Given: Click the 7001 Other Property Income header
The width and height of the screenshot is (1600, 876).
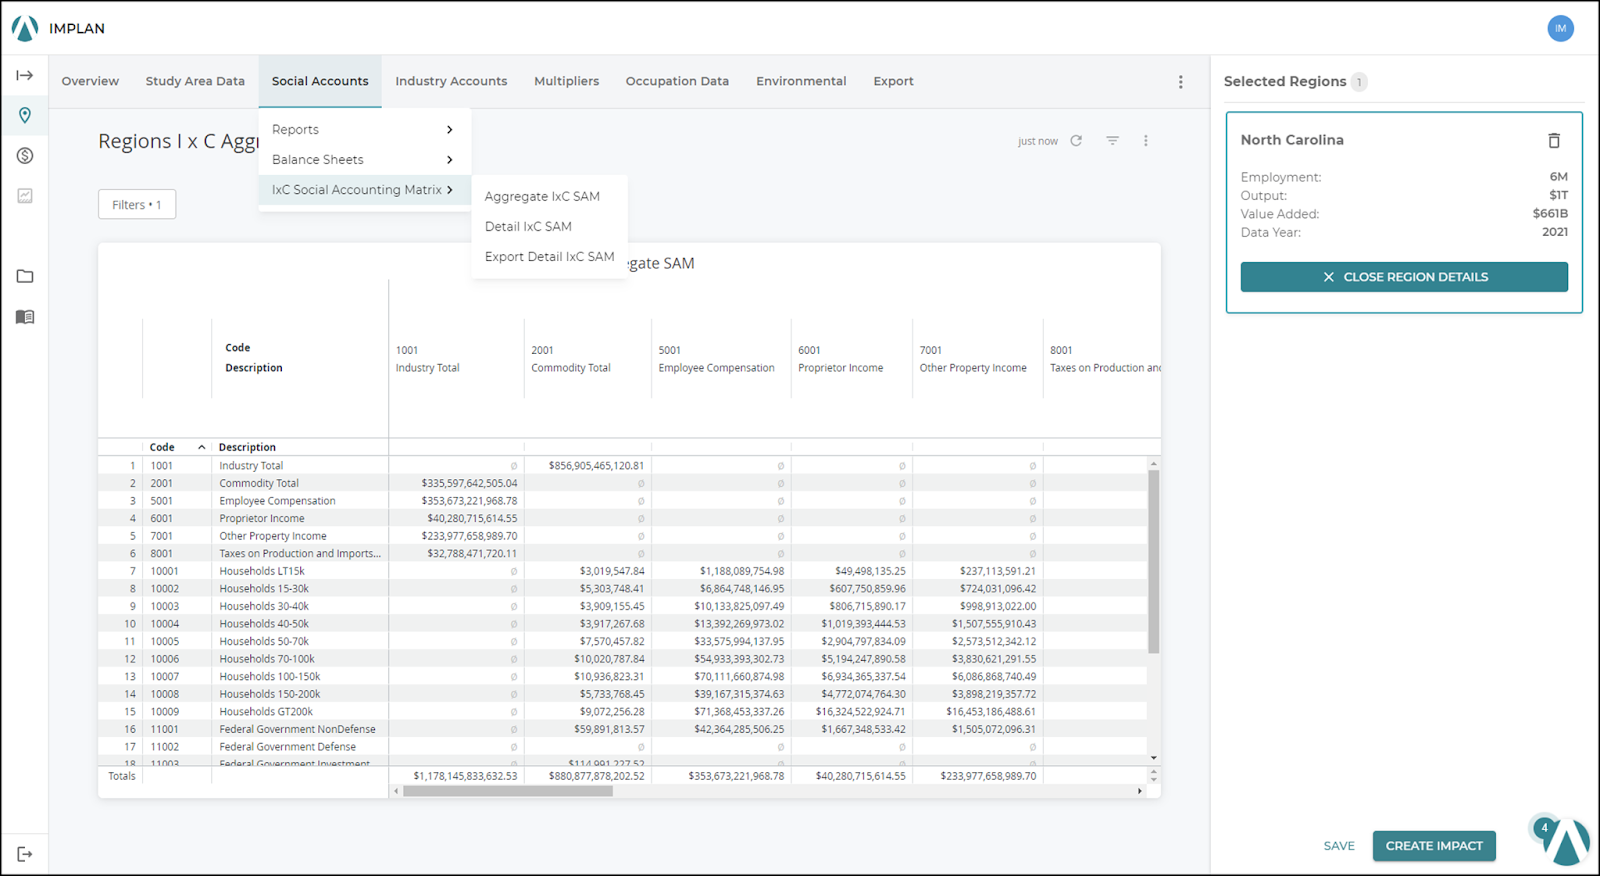Looking at the screenshot, I should pos(973,359).
